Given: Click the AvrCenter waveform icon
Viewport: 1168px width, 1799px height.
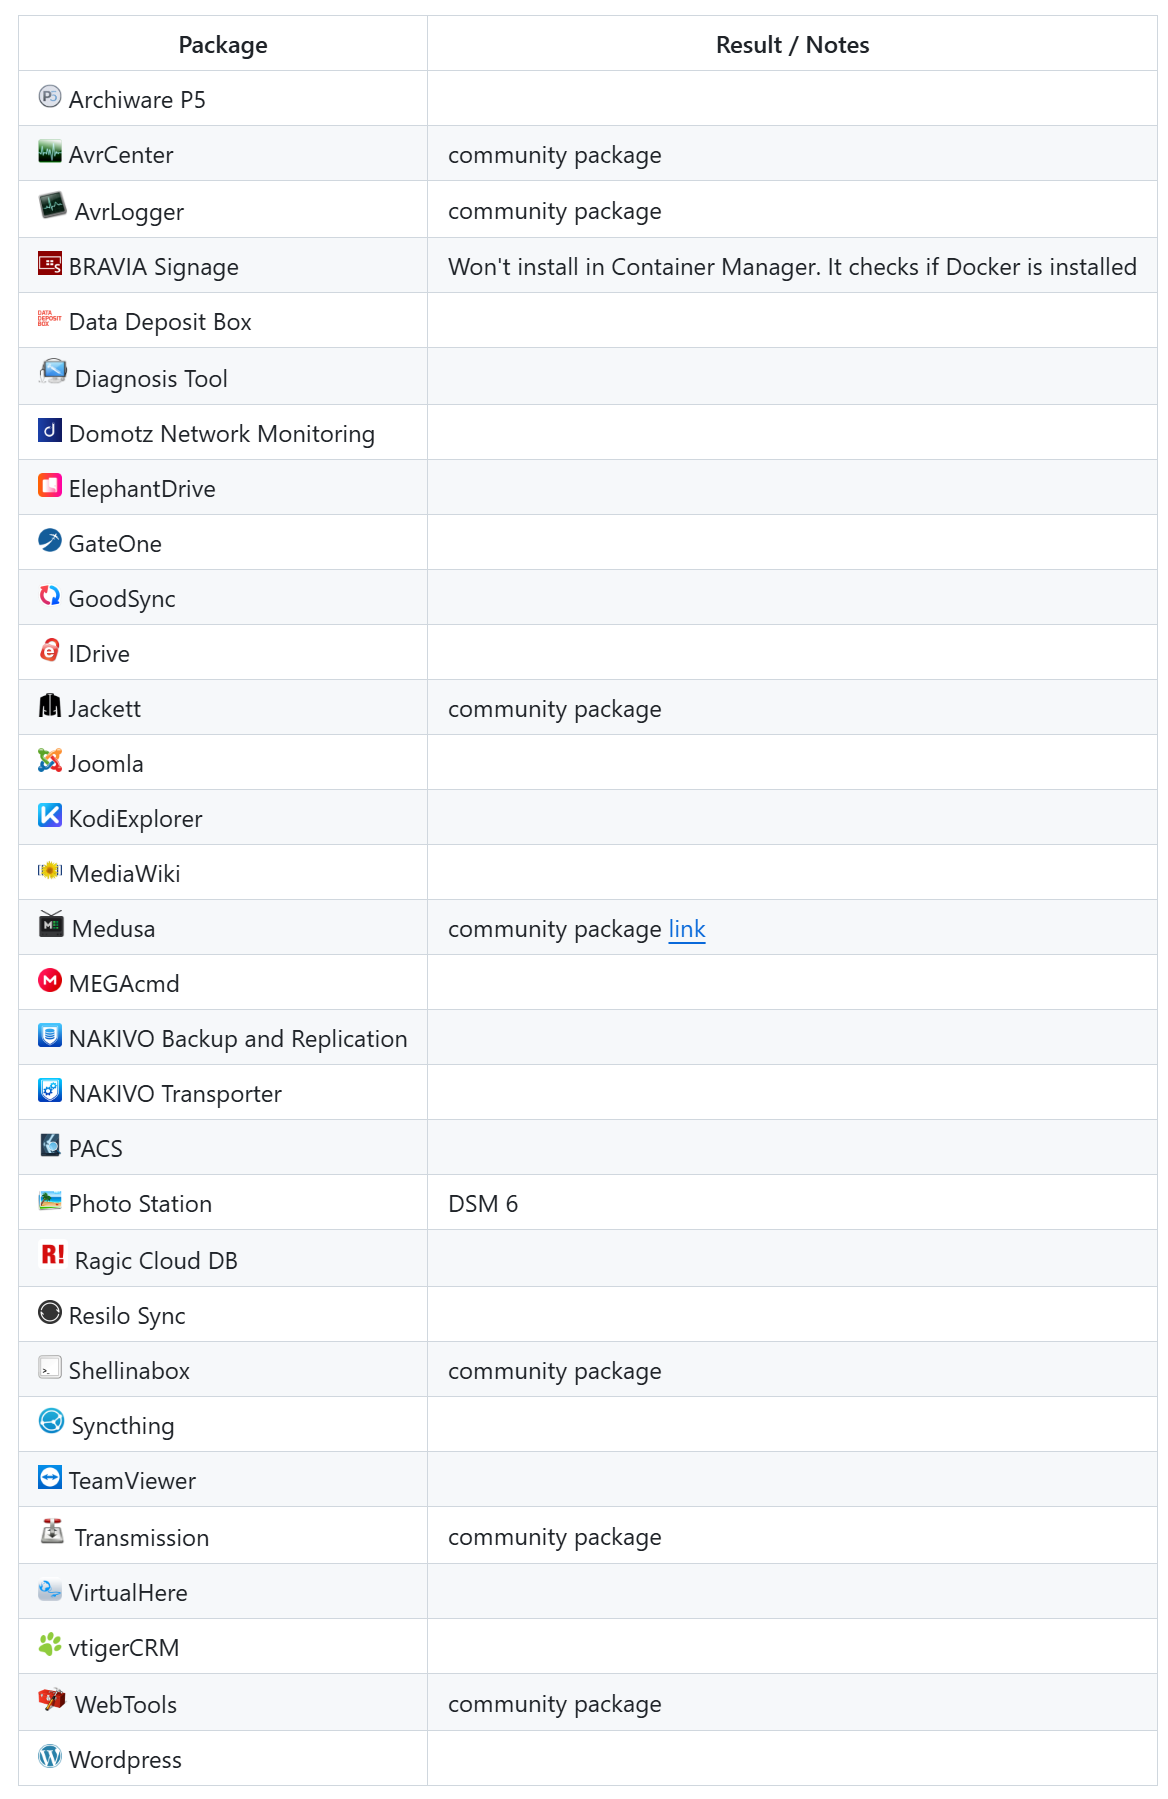Looking at the screenshot, I should click(x=50, y=152).
